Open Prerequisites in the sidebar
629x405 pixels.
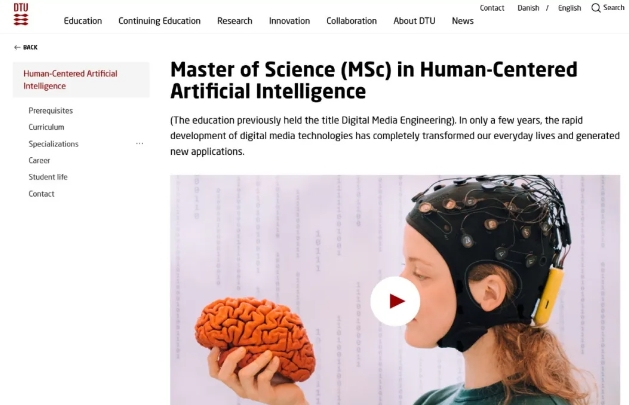51,111
